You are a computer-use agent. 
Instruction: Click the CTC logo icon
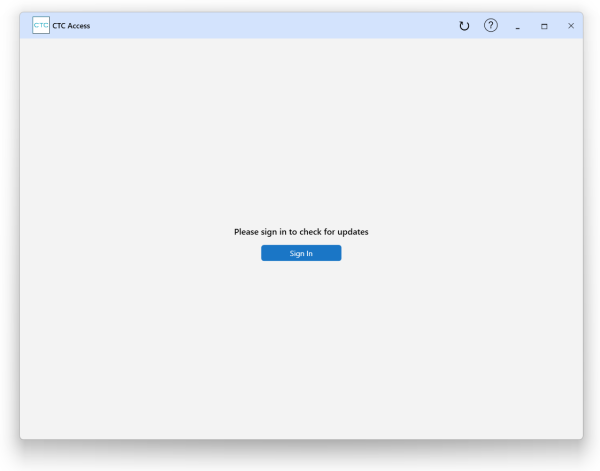[41, 26]
